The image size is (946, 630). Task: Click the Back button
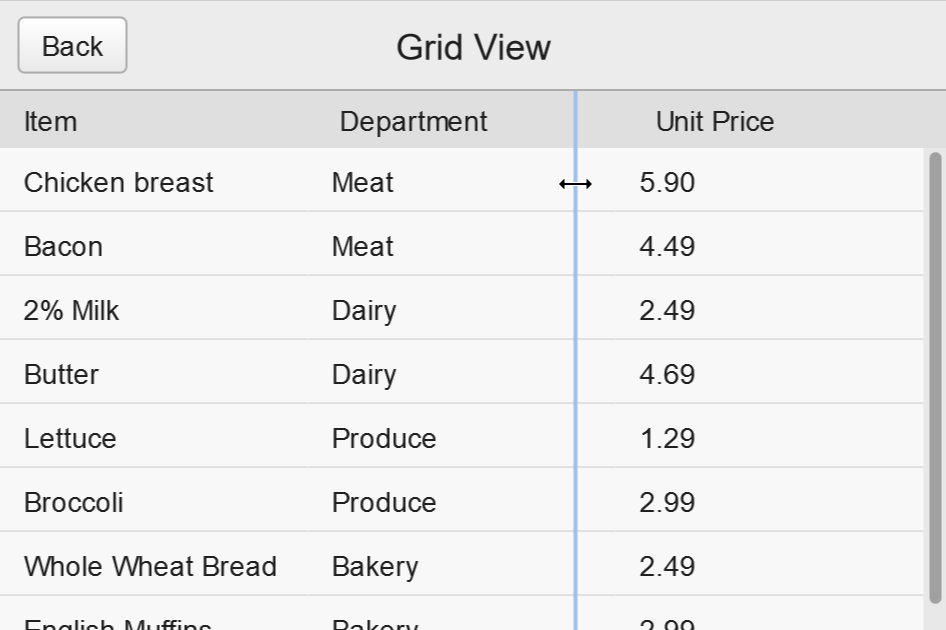click(72, 45)
